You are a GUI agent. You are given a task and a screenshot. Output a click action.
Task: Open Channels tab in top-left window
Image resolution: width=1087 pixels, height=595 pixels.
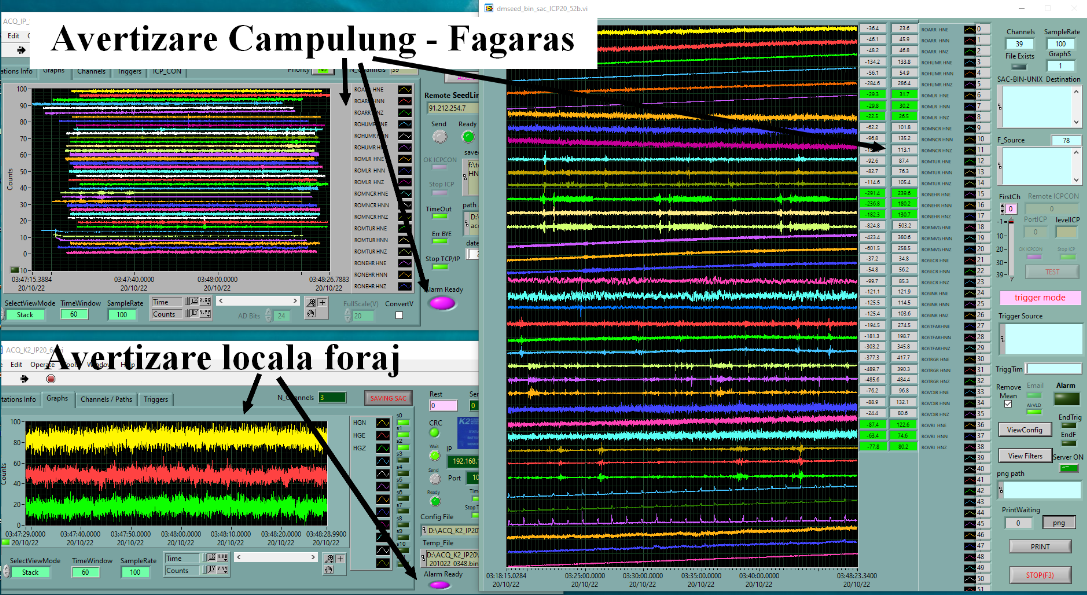(92, 71)
